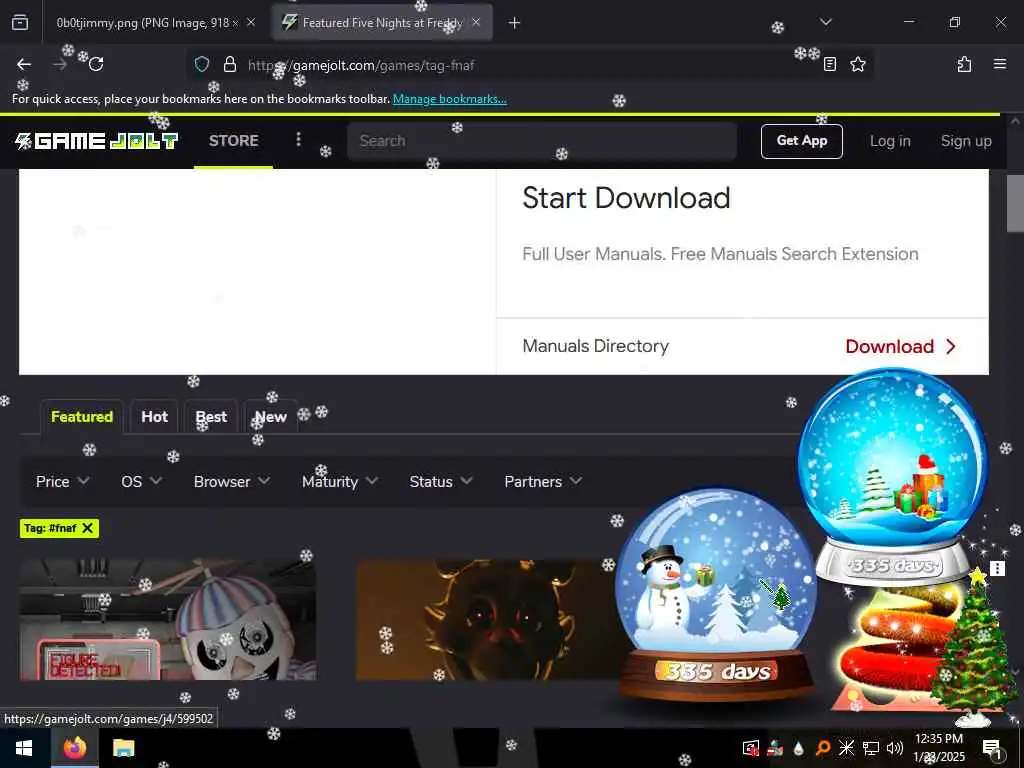
Task: Open the network tray icon
Action: pos(871,748)
